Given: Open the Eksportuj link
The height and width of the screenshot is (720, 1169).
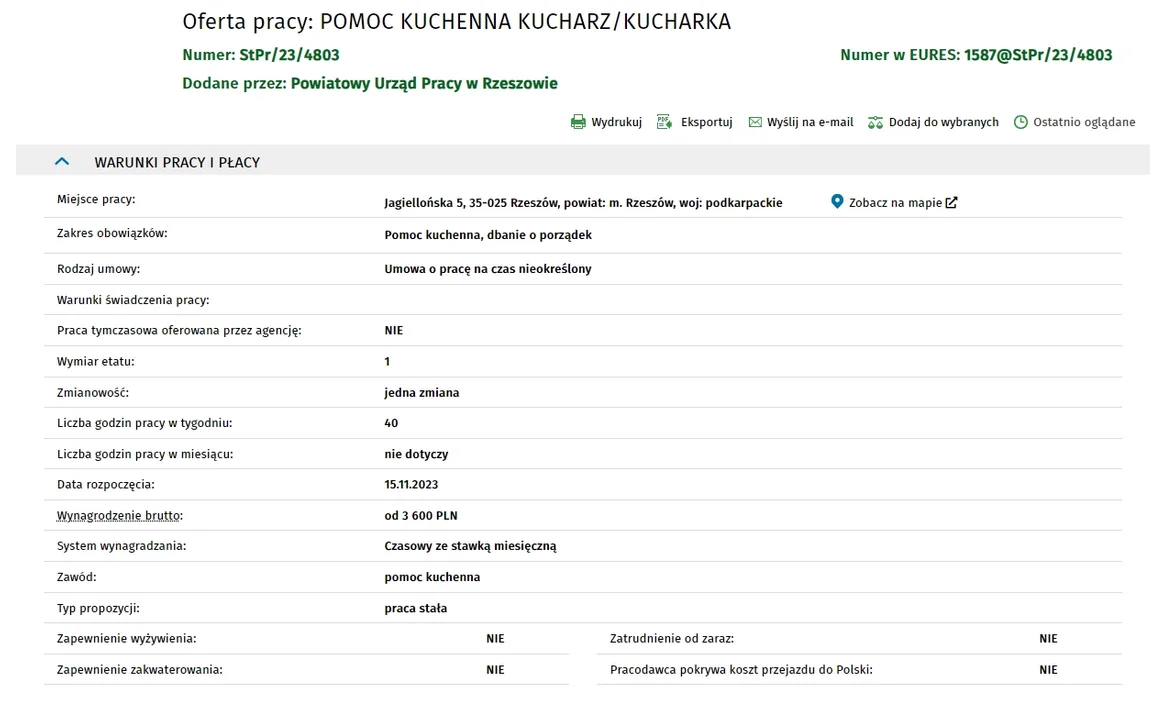Looking at the screenshot, I should [707, 122].
